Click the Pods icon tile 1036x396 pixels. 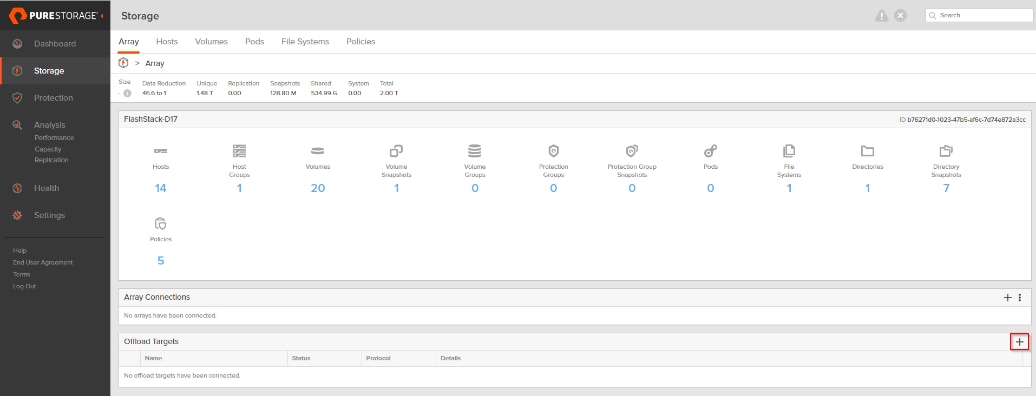[x=710, y=151]
